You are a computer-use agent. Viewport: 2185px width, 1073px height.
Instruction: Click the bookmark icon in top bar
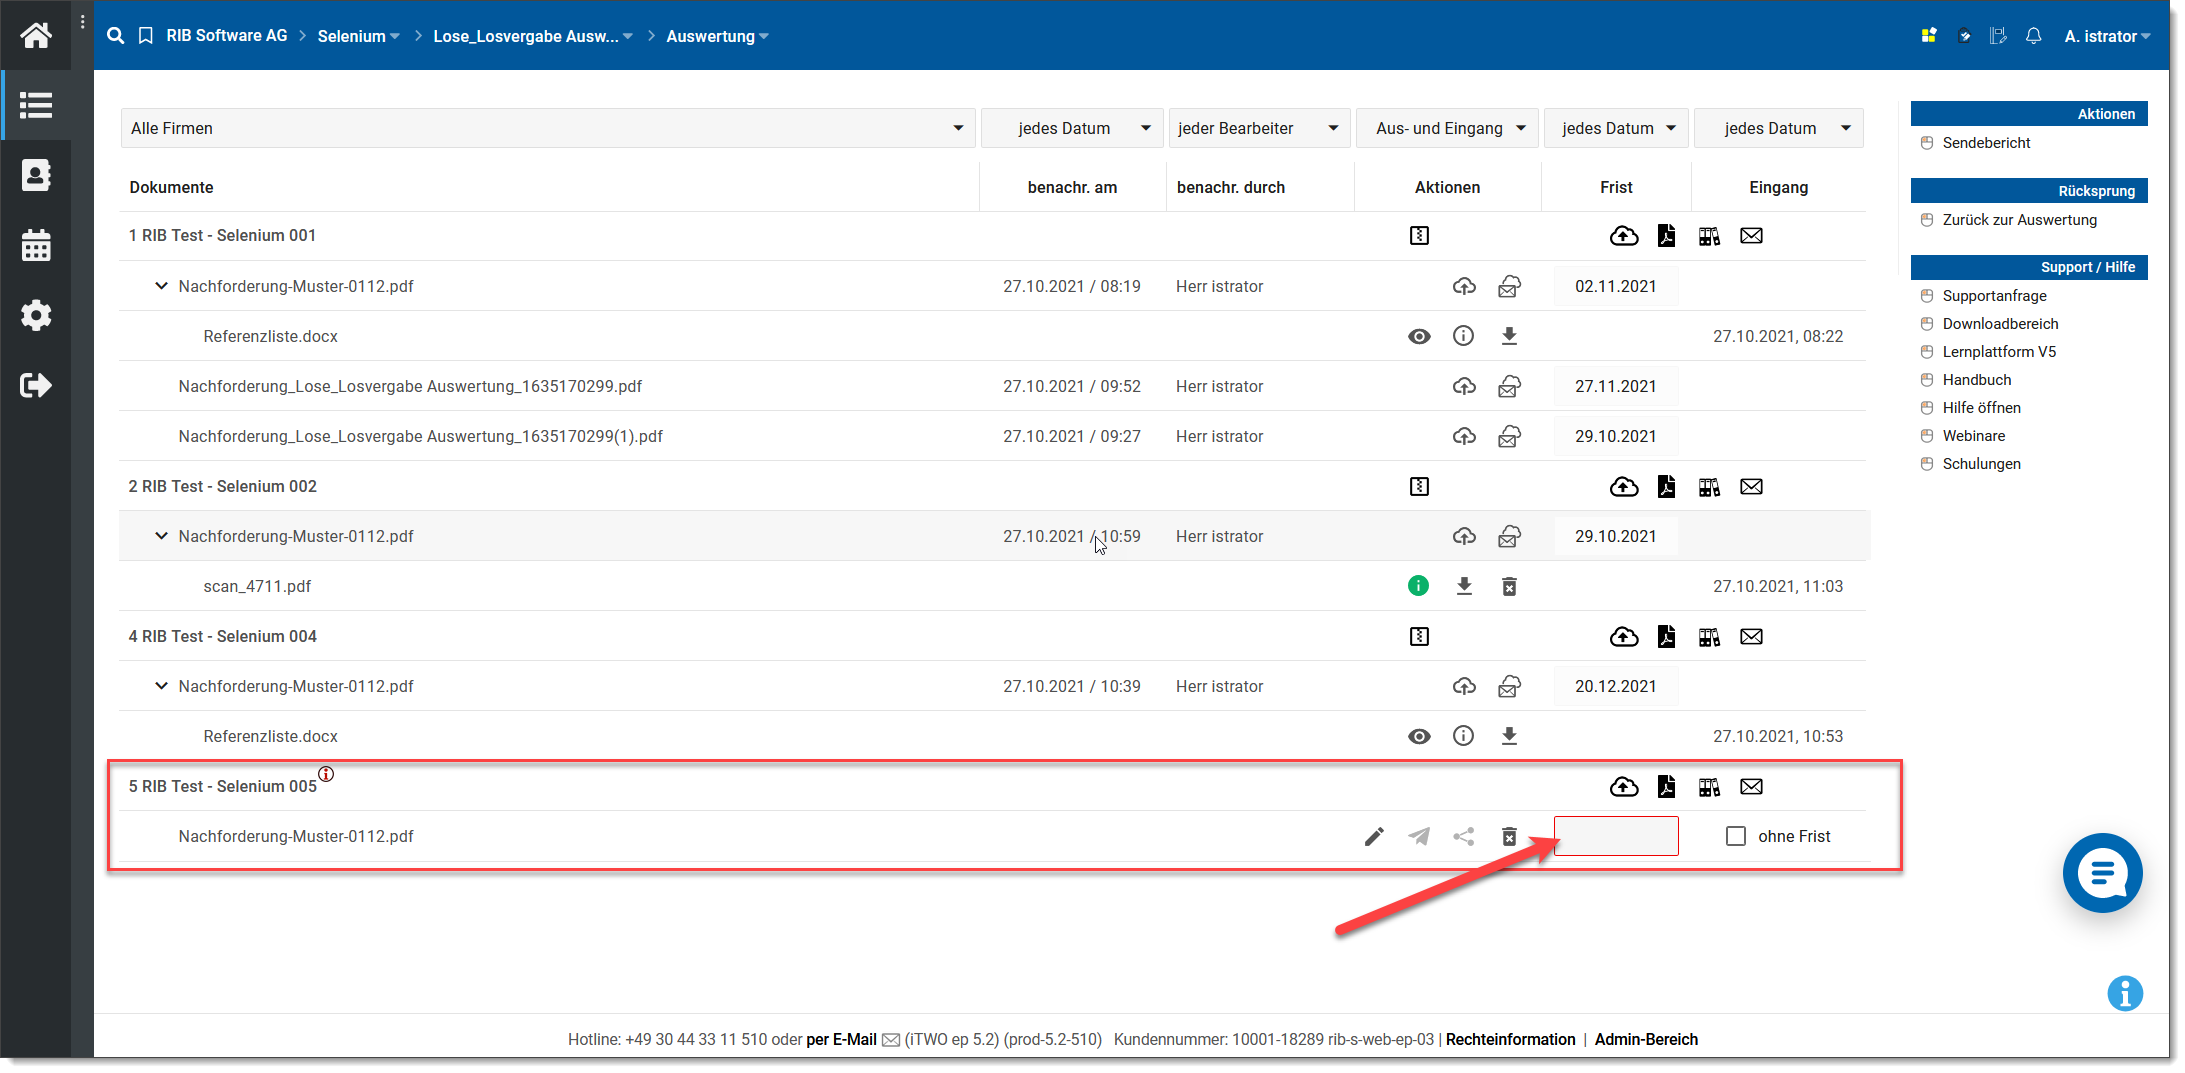click(146, 36)
